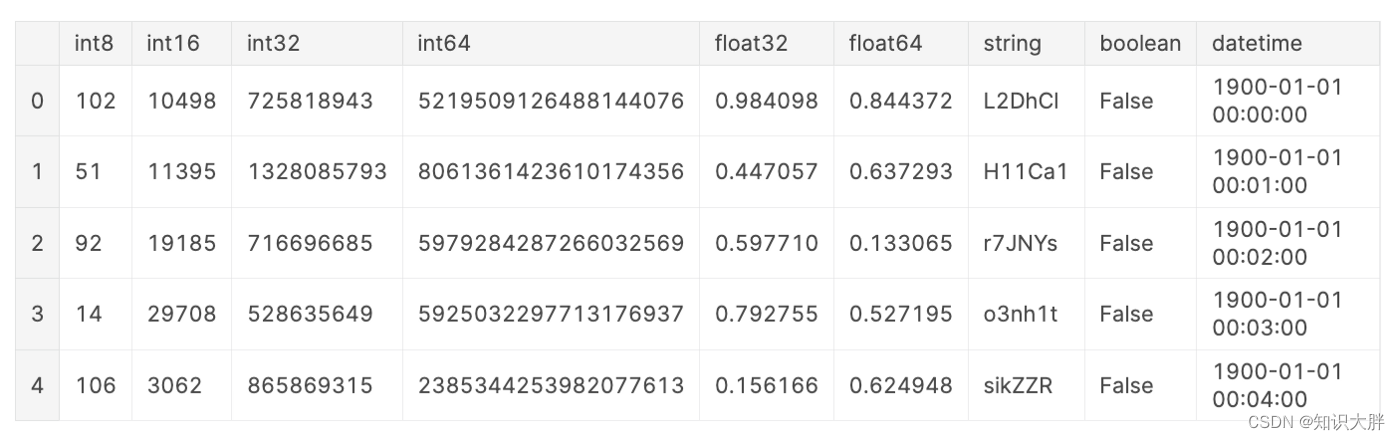Click the datetime column header

point(1256,44)
